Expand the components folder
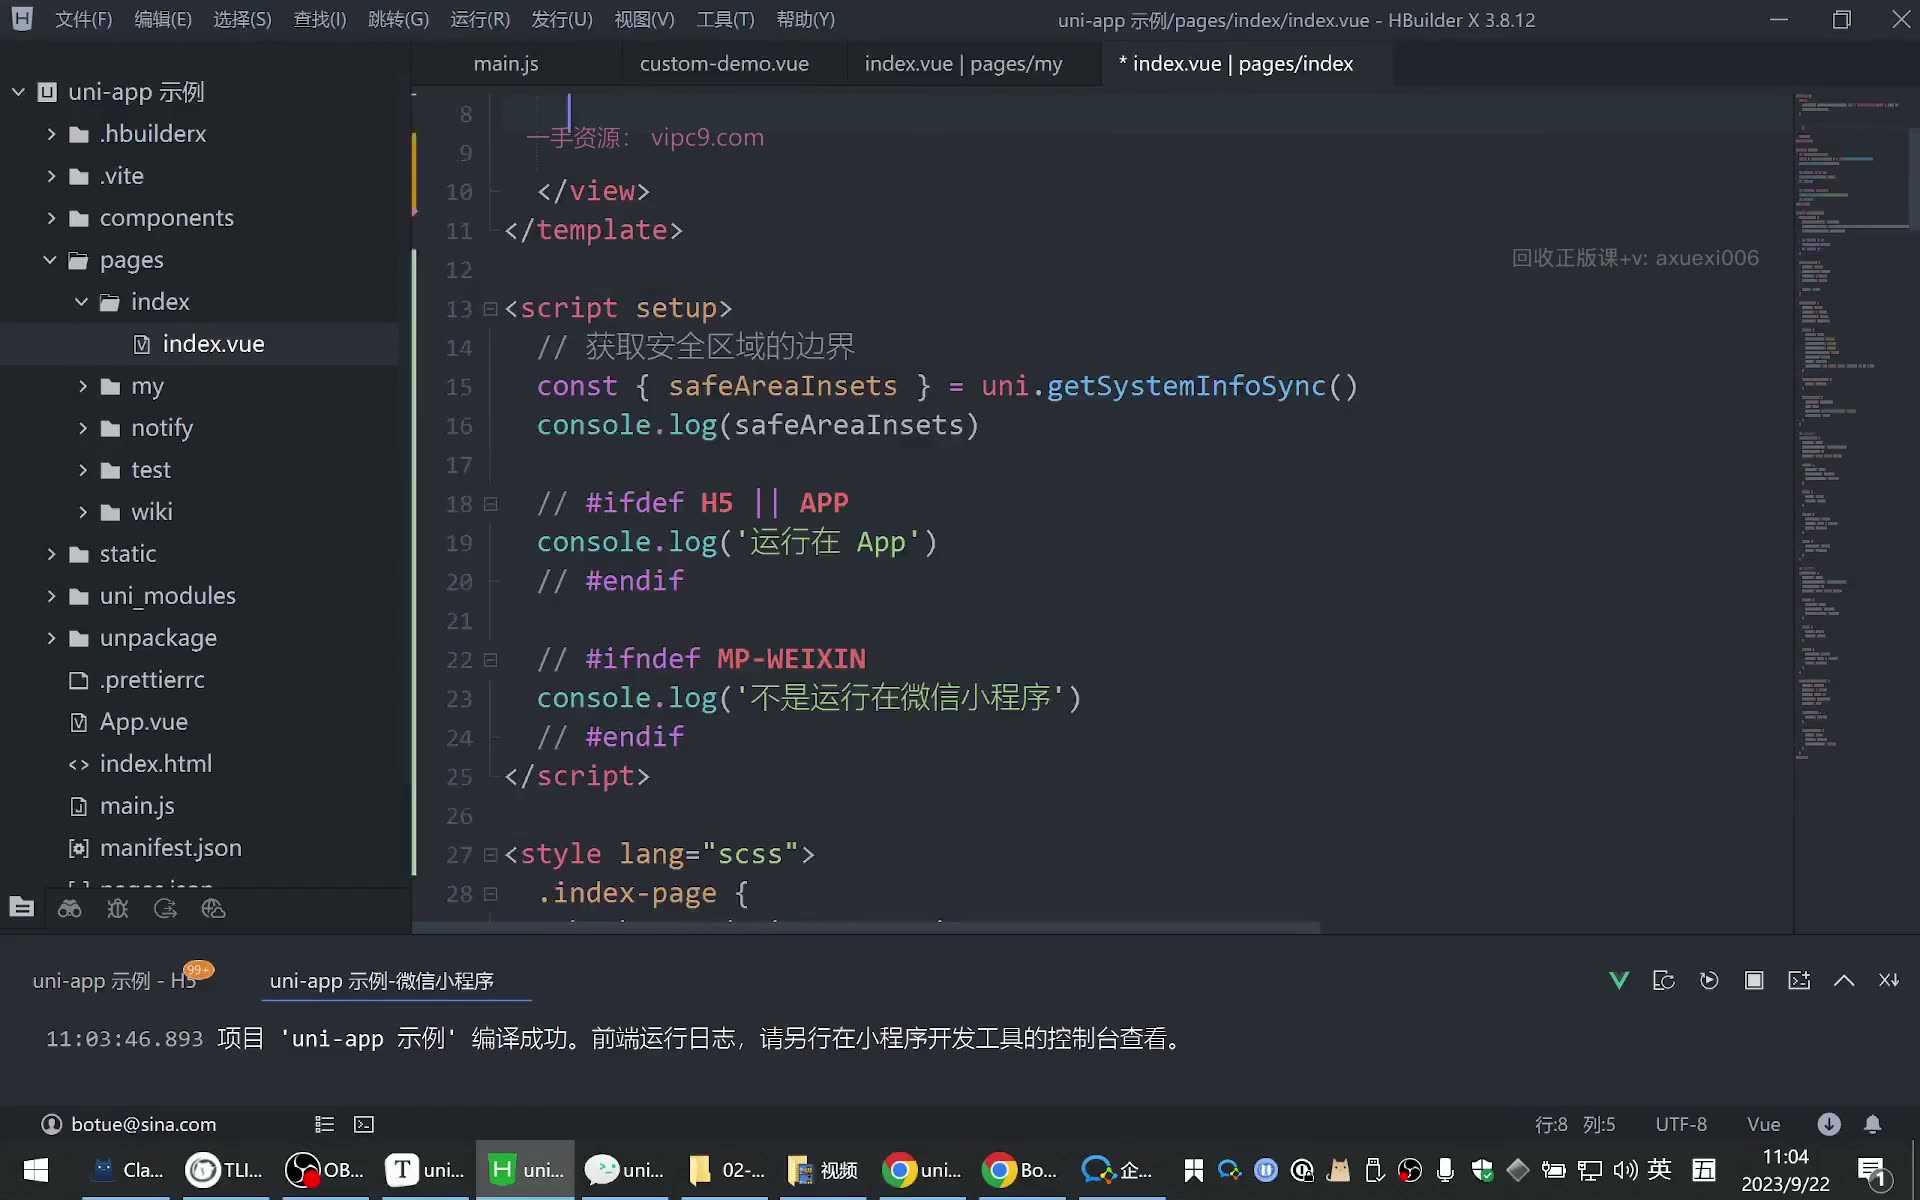1920x1200 pixels. (x=51, y=218)
